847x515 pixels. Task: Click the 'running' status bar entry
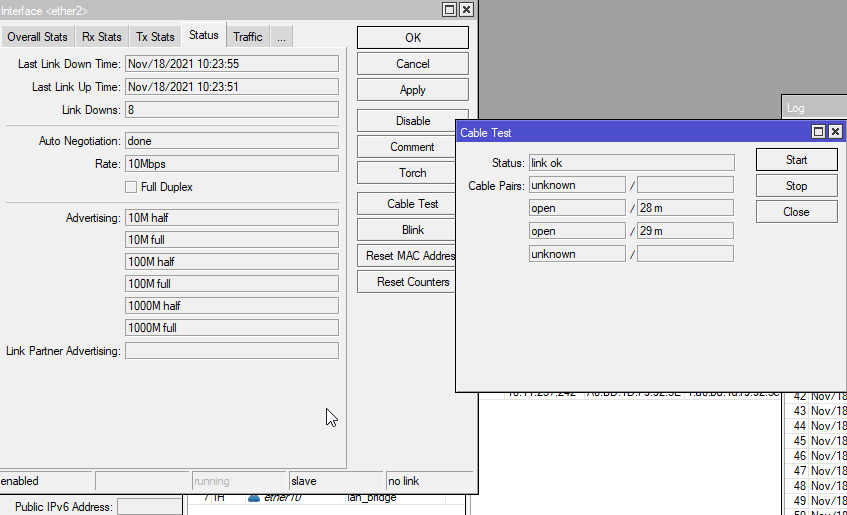click(238, 481)
